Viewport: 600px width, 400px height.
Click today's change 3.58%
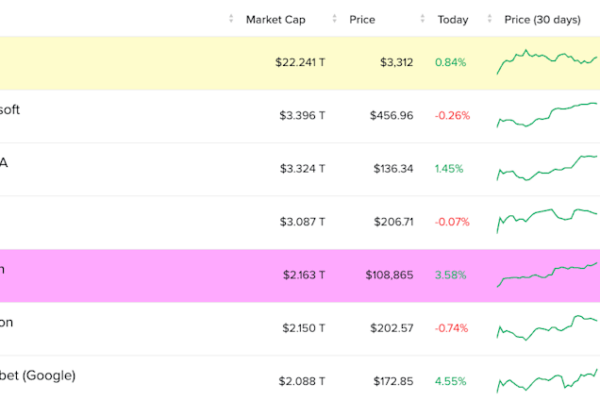pos(450,275)
